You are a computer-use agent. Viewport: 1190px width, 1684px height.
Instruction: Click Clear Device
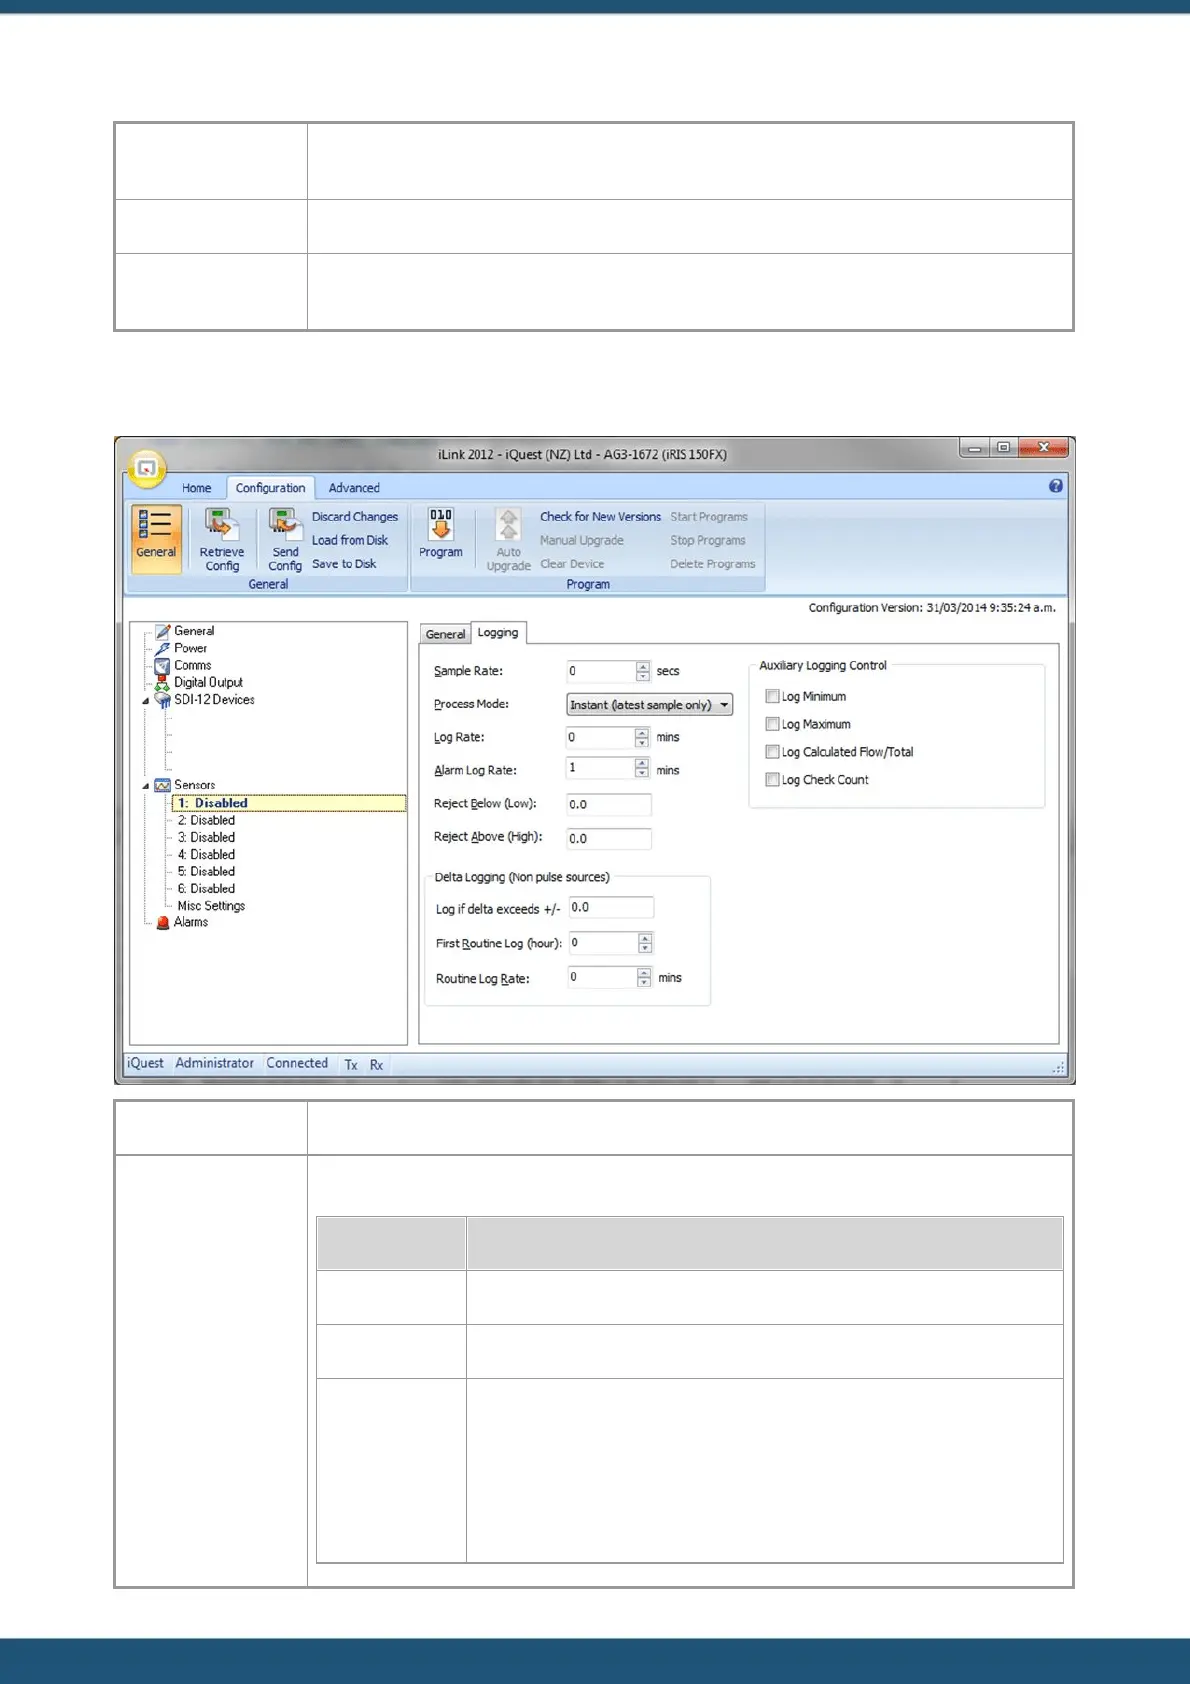[572, 564]
